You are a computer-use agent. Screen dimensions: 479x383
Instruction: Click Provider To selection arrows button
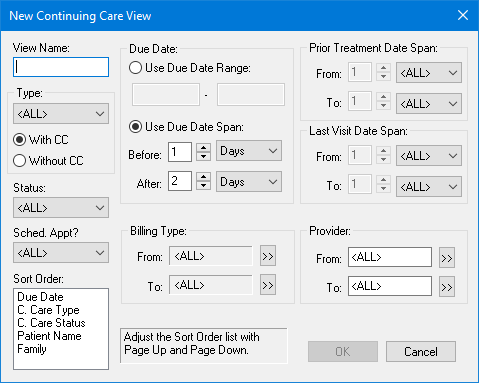[447, 287]
